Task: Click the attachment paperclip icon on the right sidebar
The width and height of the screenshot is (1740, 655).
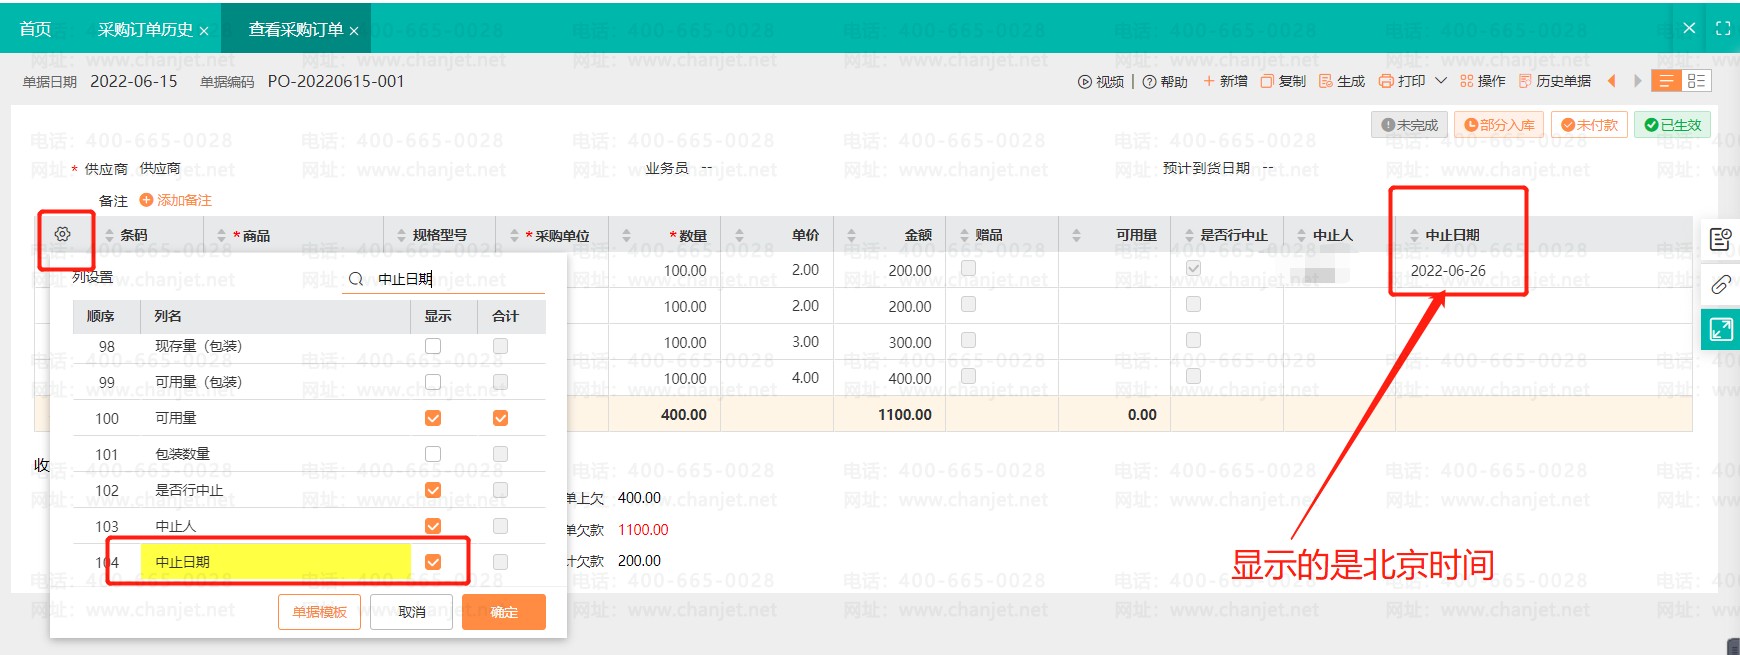Action: pos(1720,285)
